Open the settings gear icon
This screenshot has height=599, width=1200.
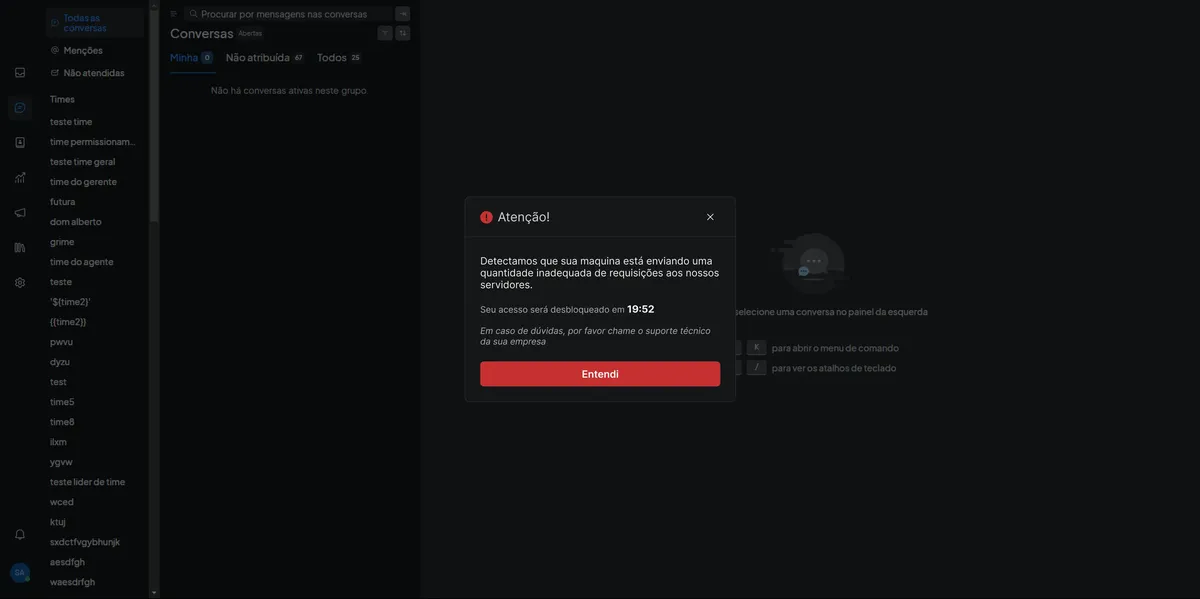point(20,282)
